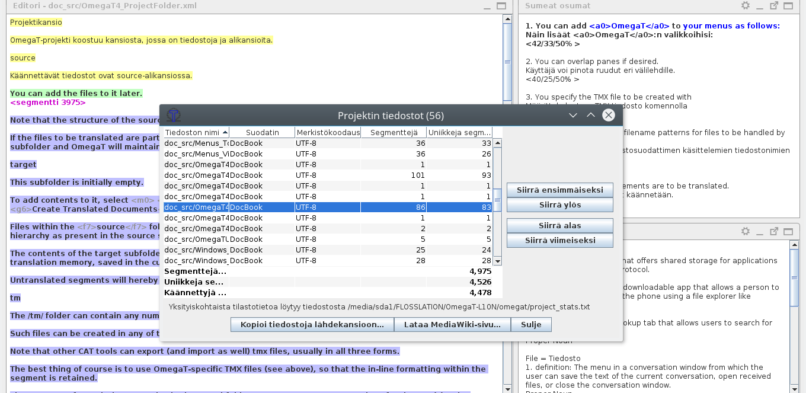Click Kopioi tiedostoja lähdekansioon... button
Image resolution: width=806 pixels, height=393 pixels.
(312, 325)
